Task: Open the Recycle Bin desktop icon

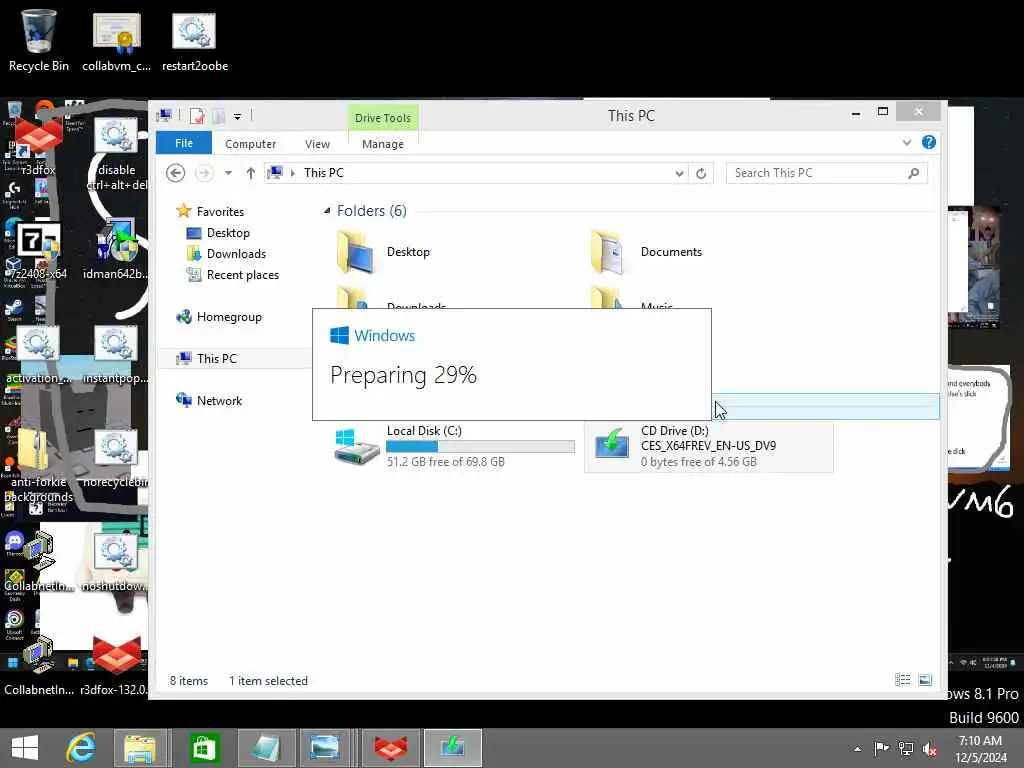Action: pos(38,40)
